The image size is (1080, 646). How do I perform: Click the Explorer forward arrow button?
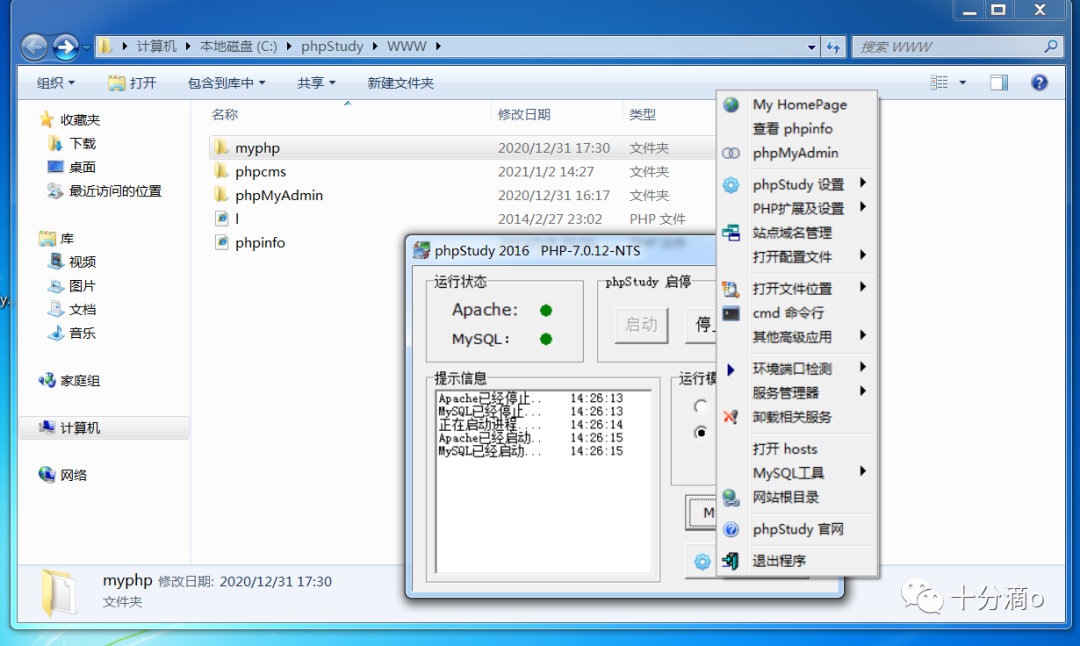point(65,47)
